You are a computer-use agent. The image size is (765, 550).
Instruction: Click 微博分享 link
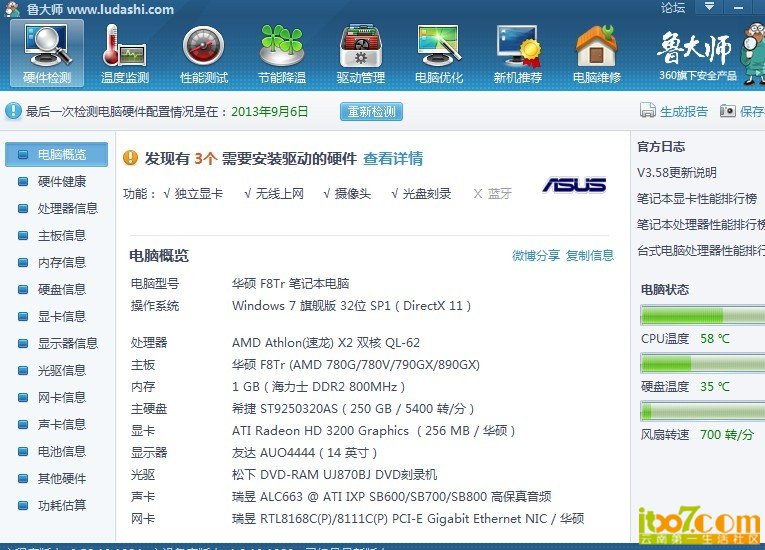pos(536,255)
